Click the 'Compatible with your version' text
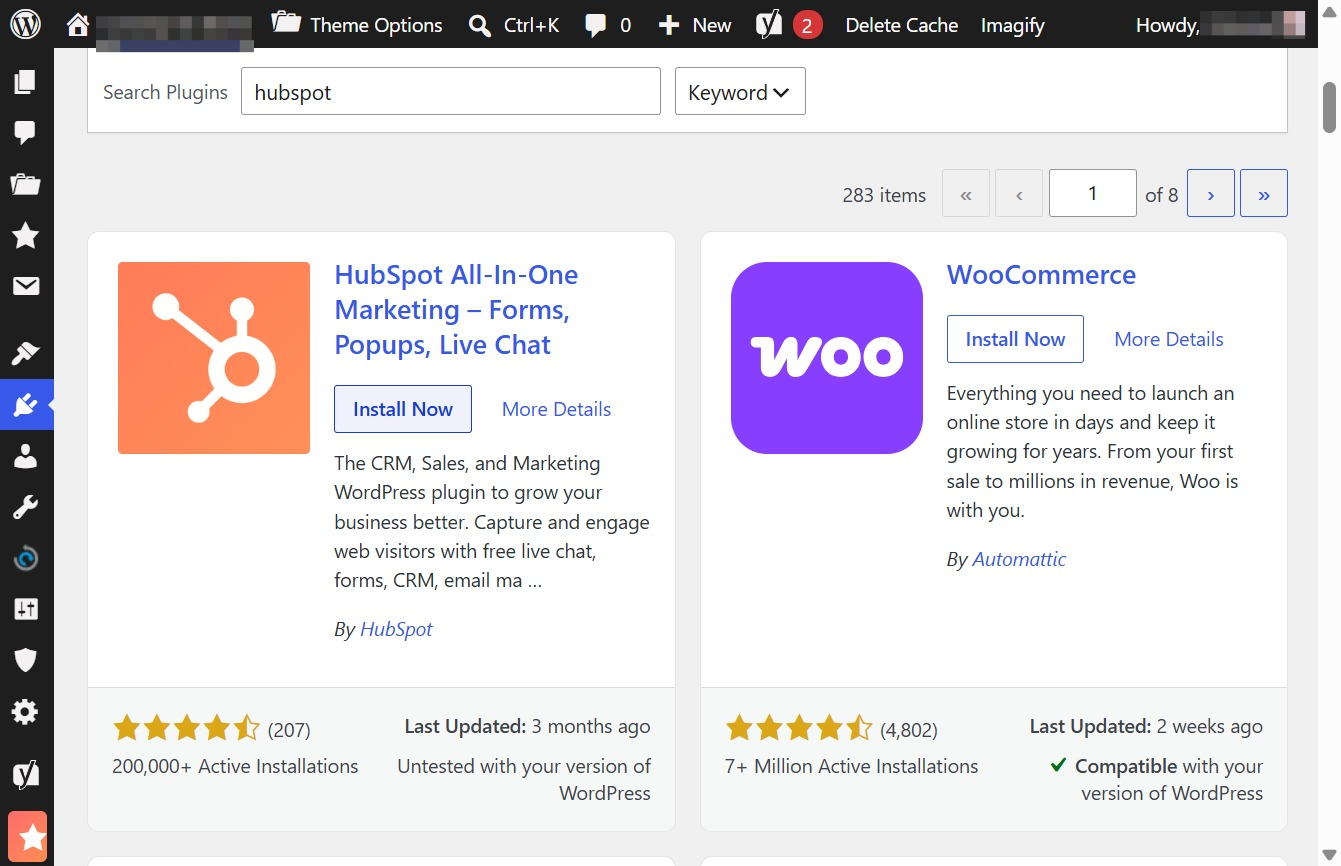Image resolution: width=1341 pixels, height=866 pixels. (1157, 780)
